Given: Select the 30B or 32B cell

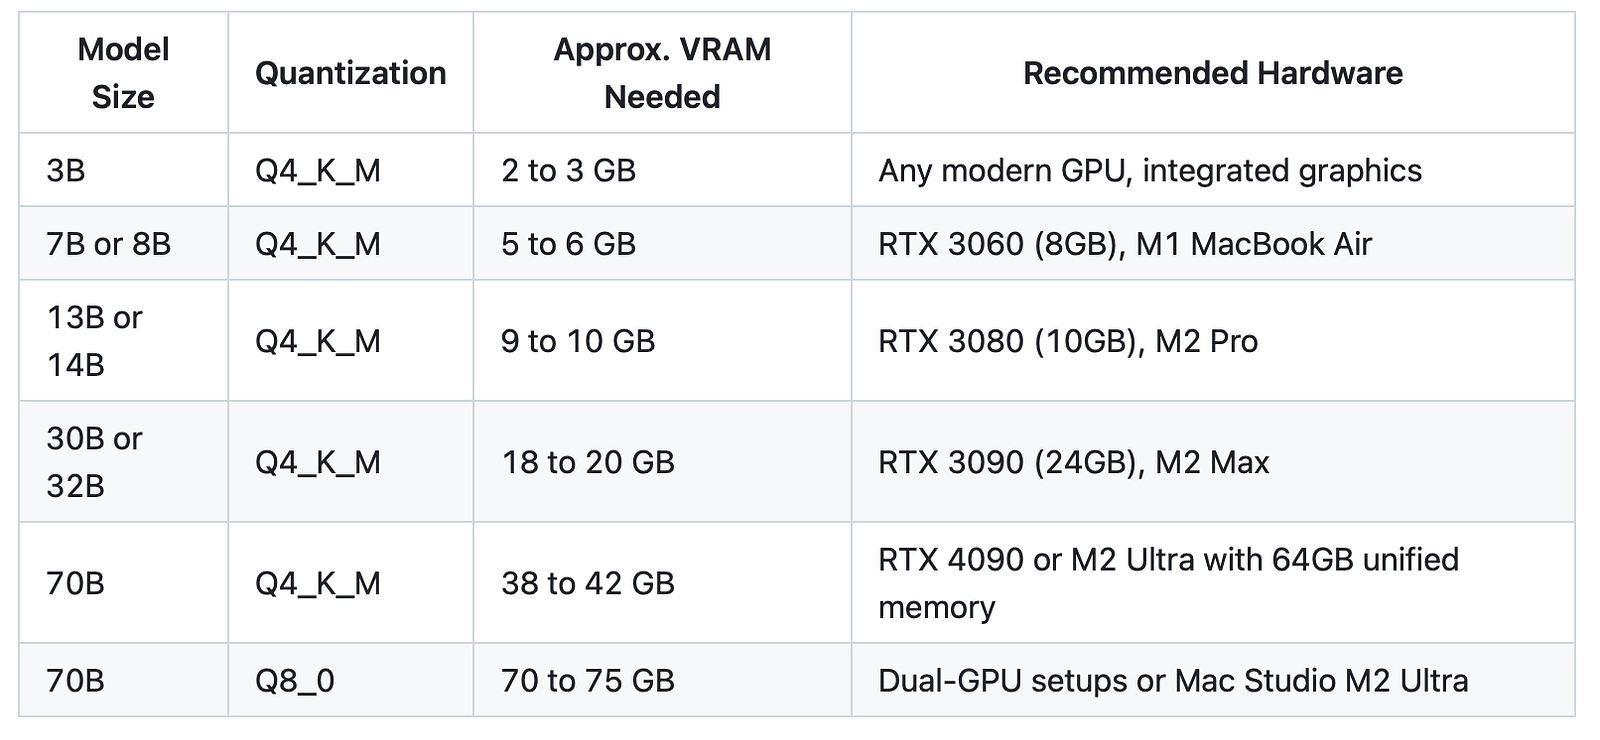Looking at the screenshot, I should pos(123,462).
